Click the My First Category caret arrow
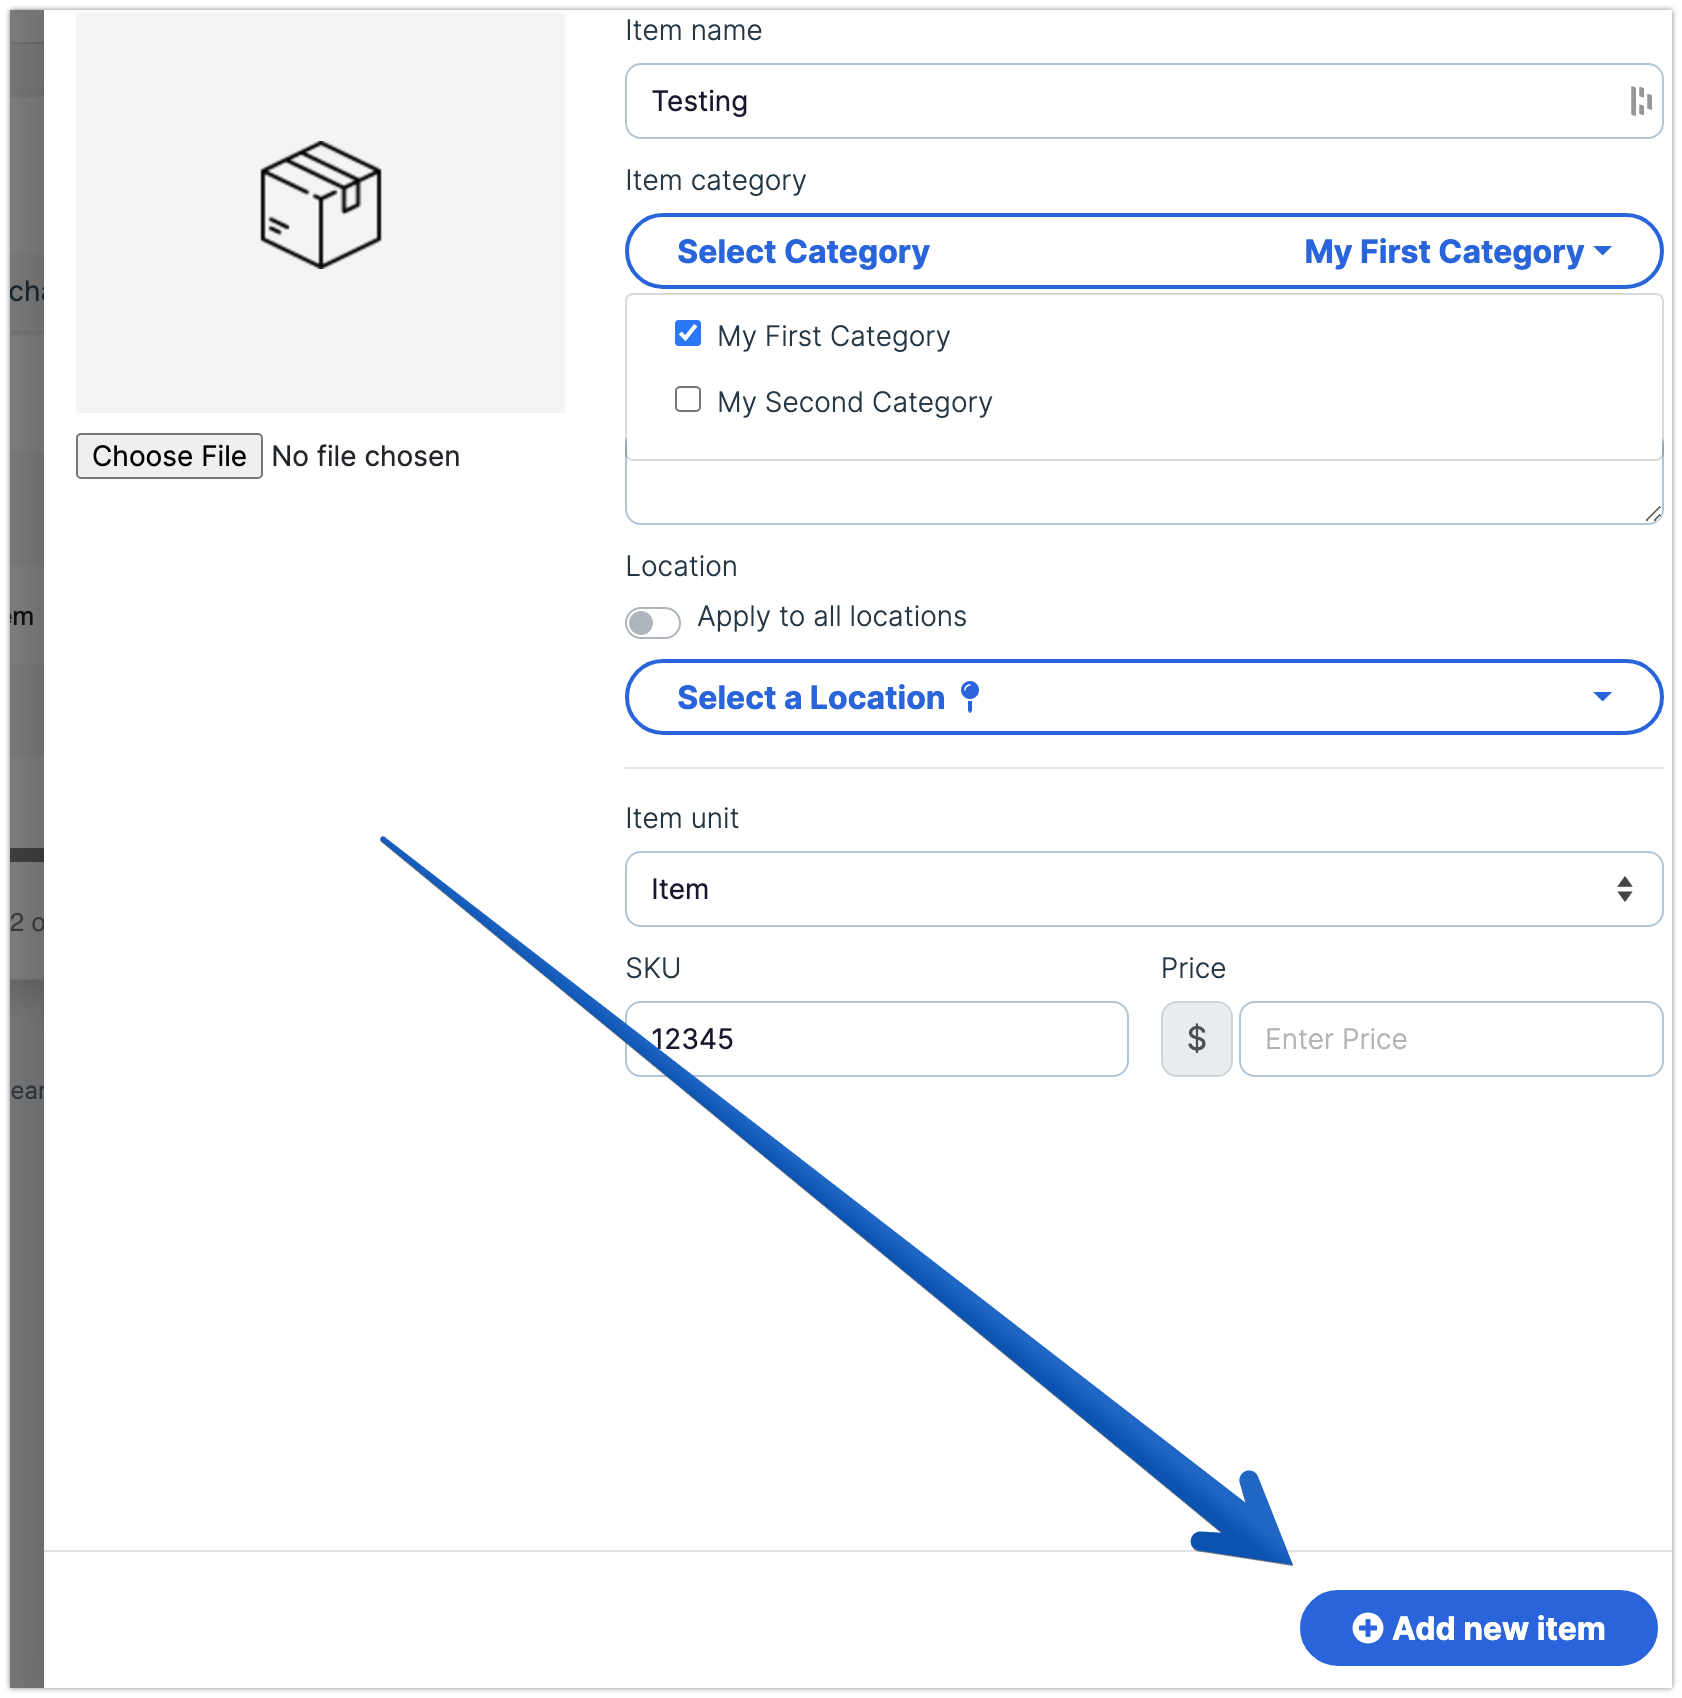The image size is (1682, 1698). pyautogui.click(x=1603, y=251)
